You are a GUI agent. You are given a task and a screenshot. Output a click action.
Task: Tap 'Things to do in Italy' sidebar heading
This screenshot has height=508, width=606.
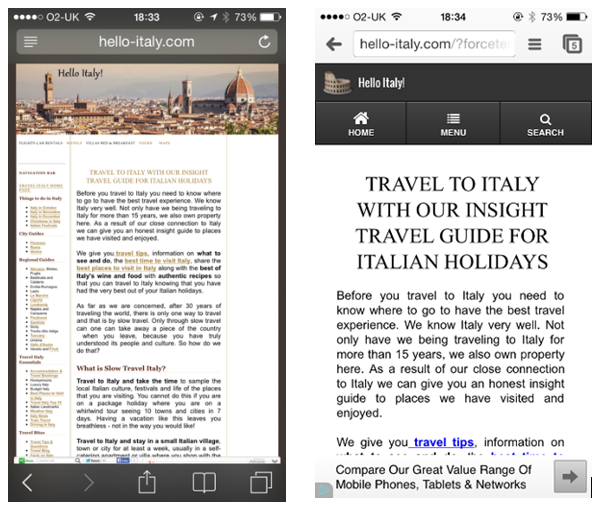pos(40,198)
